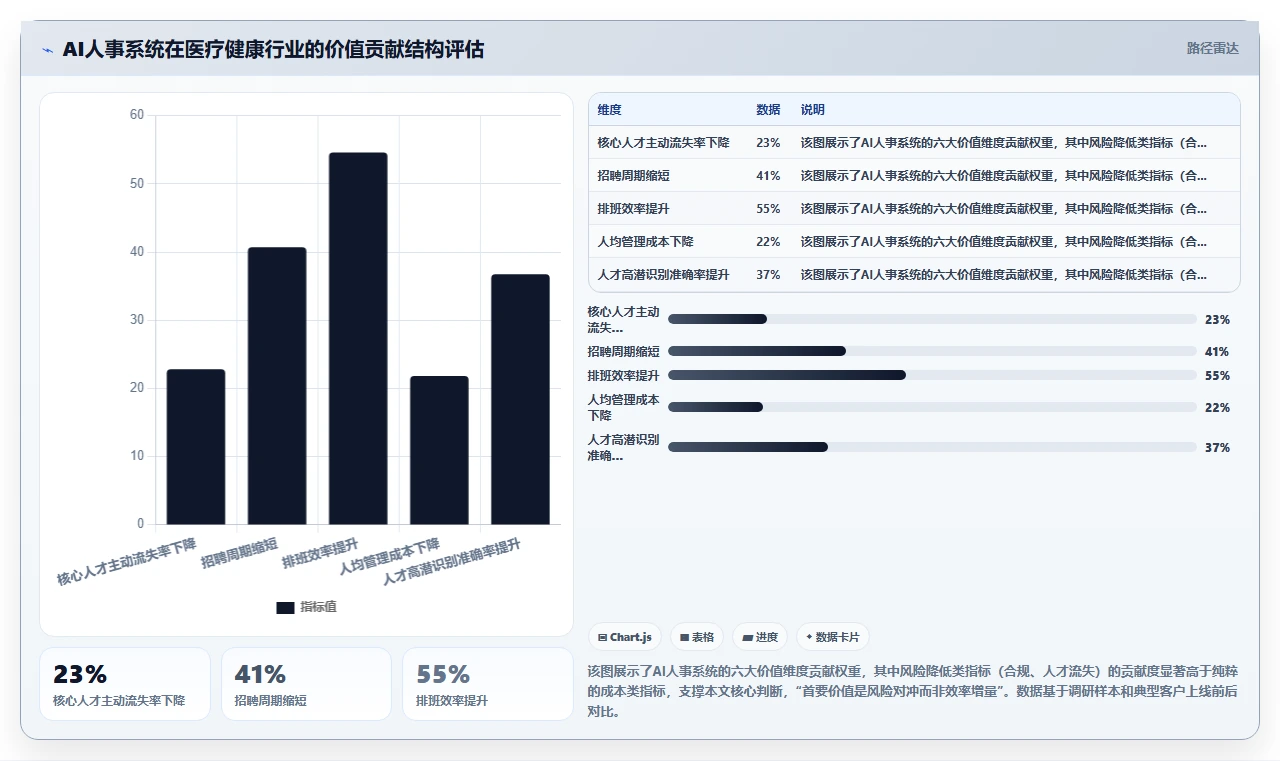Viewport: 1280px width, 761px height.
Task: Click the 维度 column header in the table
Action: [609, 110]
